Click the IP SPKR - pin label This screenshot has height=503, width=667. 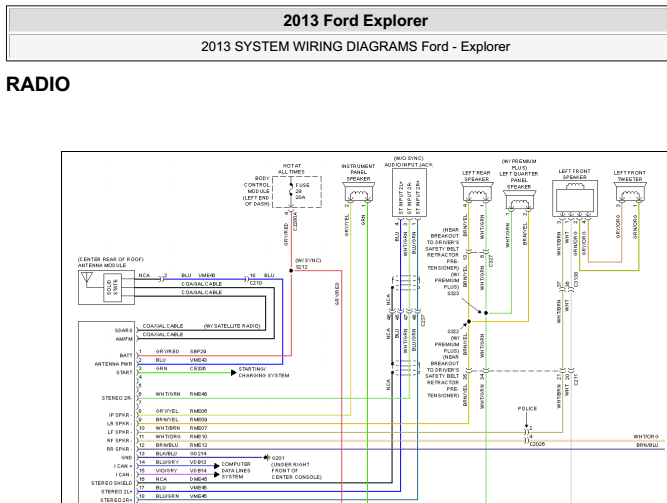(120, 415)
